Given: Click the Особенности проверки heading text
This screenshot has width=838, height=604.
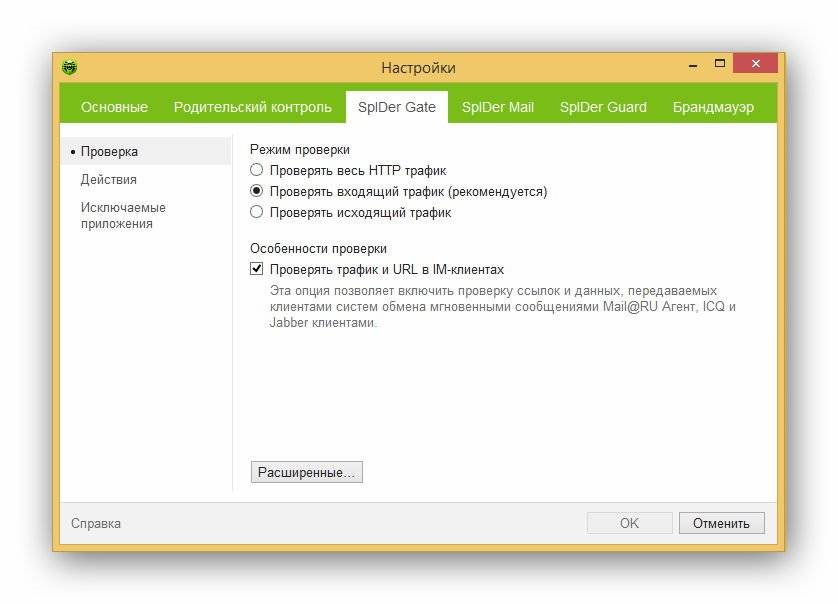Looking at the screenshot, I should pos(319,249).
